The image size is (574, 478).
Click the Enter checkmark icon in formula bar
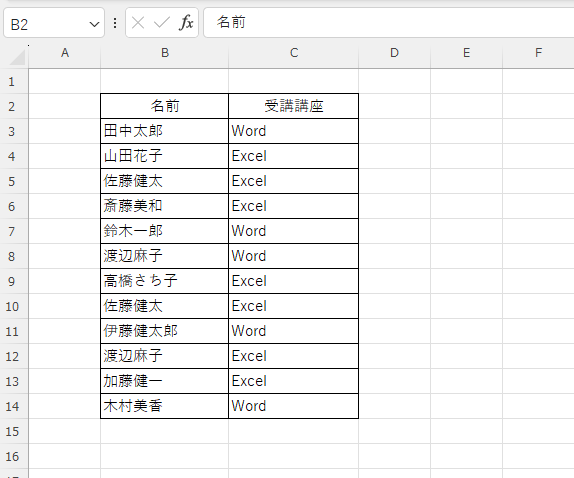click(x=161, y=23)
